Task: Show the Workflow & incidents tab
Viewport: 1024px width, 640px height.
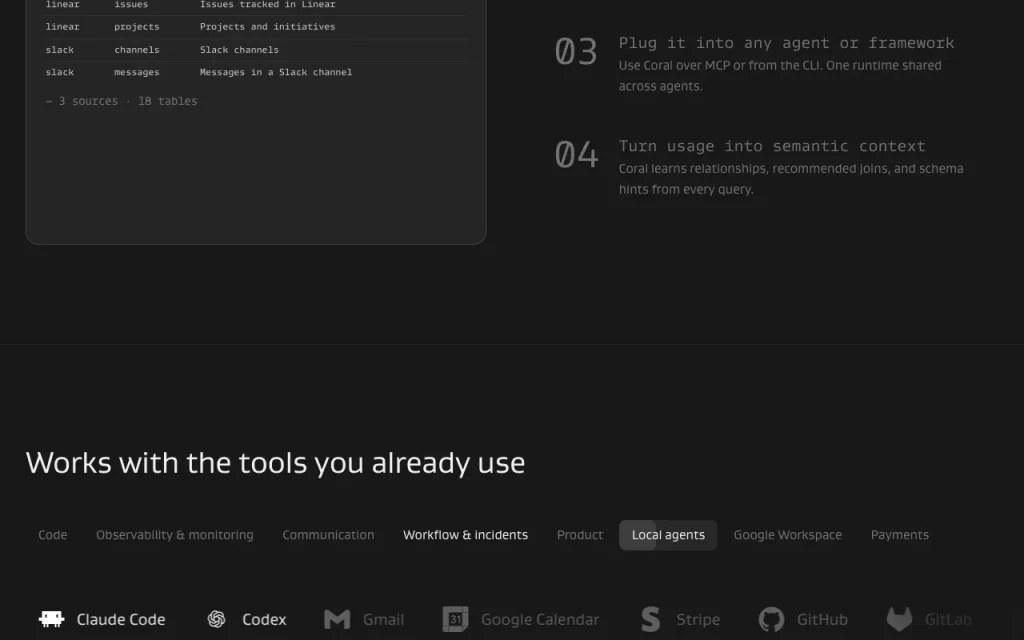Action: click(466, 535)
